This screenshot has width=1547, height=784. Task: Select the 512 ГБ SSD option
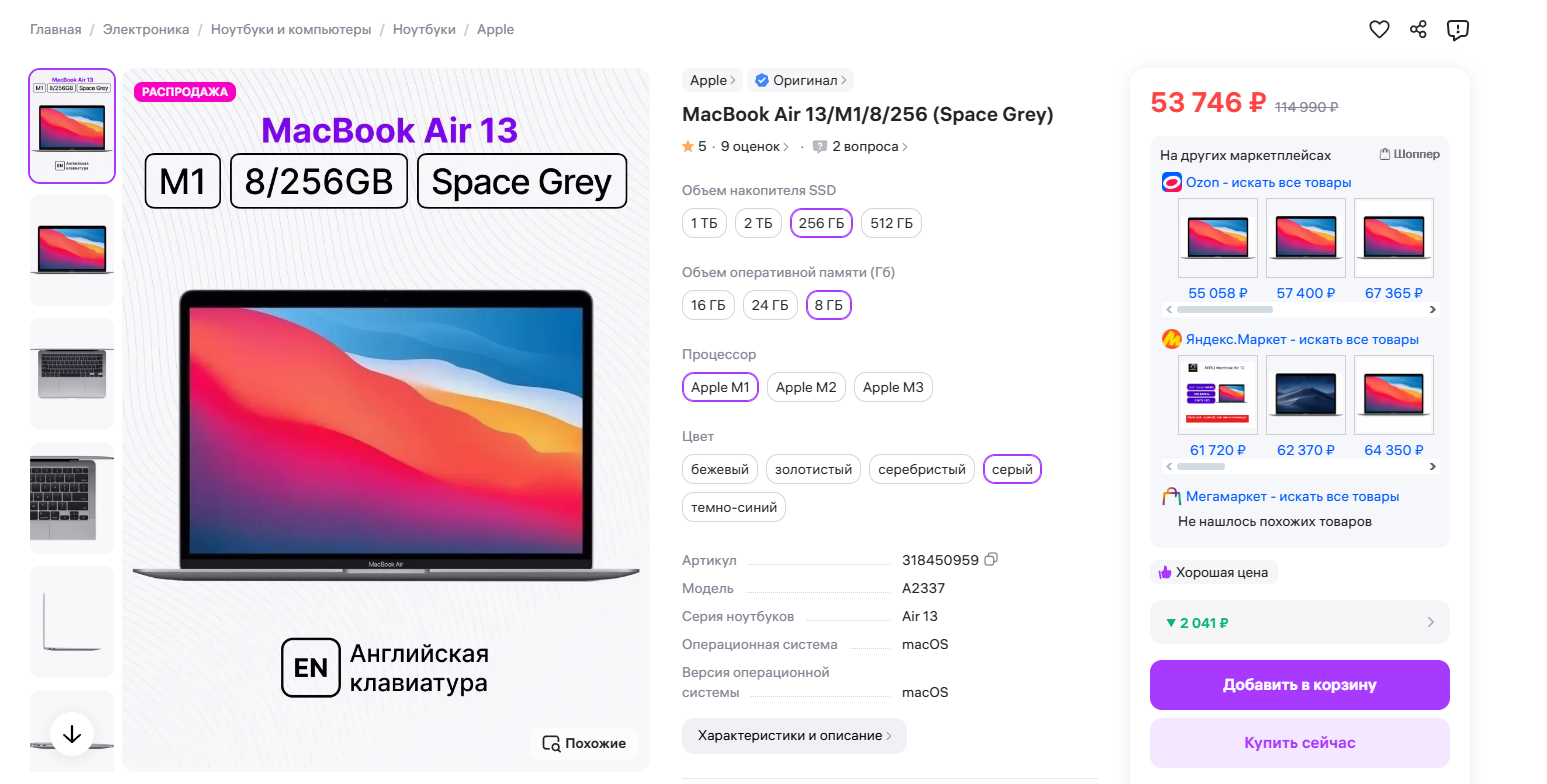click(891, 223)
